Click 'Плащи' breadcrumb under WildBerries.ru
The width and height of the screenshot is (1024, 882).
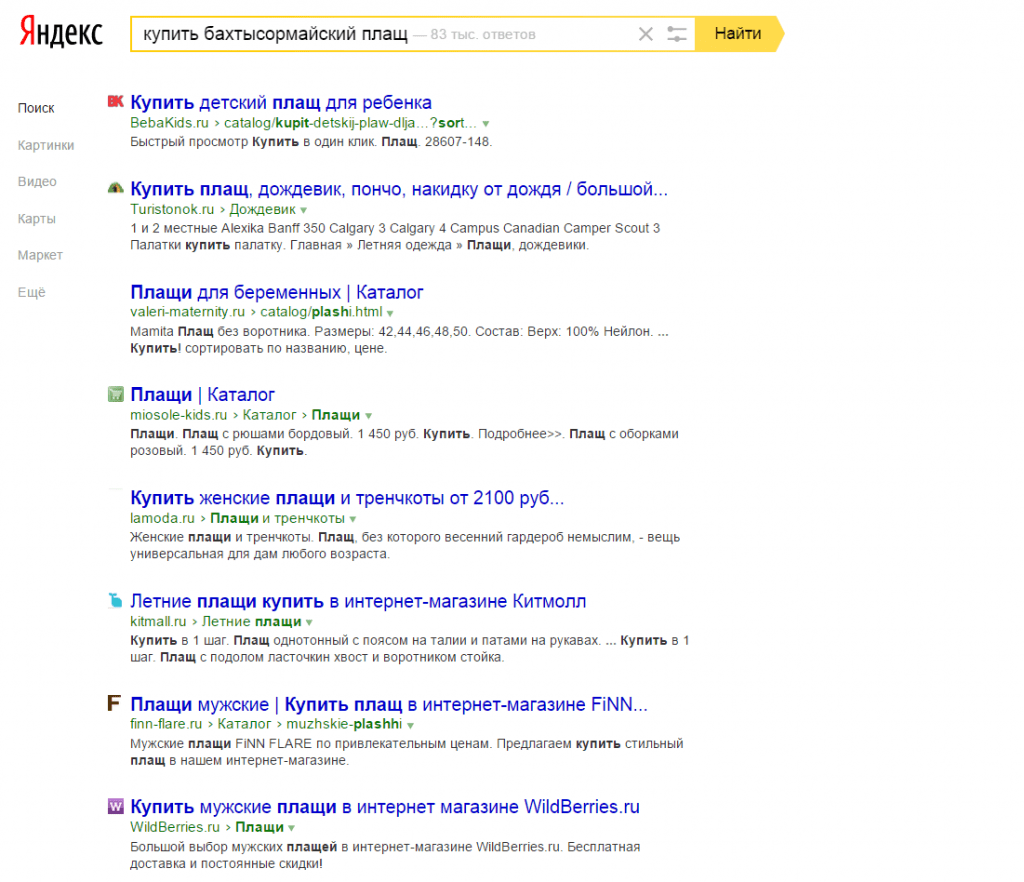(x=259, y=827)
